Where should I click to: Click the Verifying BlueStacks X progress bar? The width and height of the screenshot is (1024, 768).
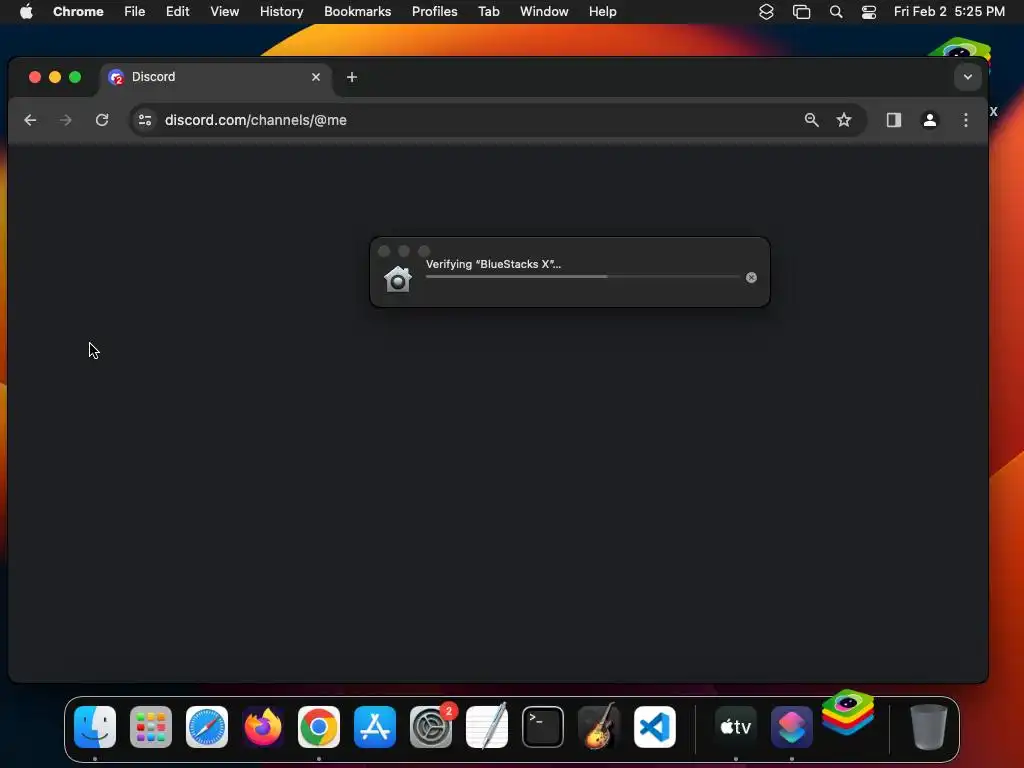[583, 277]
